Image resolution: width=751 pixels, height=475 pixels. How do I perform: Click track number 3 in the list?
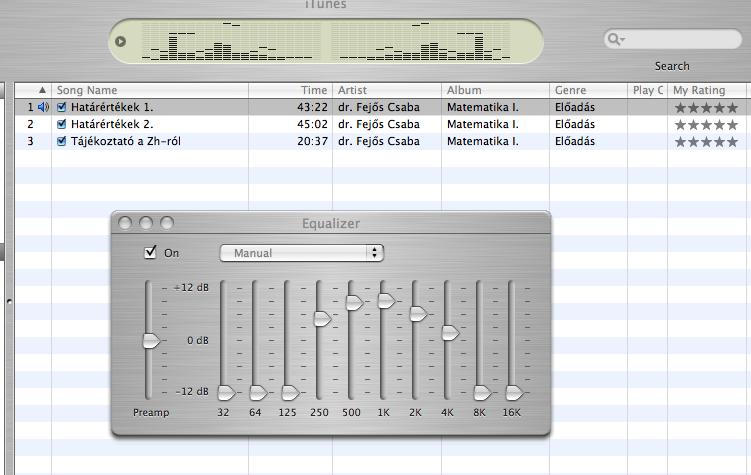click(30, 141)
